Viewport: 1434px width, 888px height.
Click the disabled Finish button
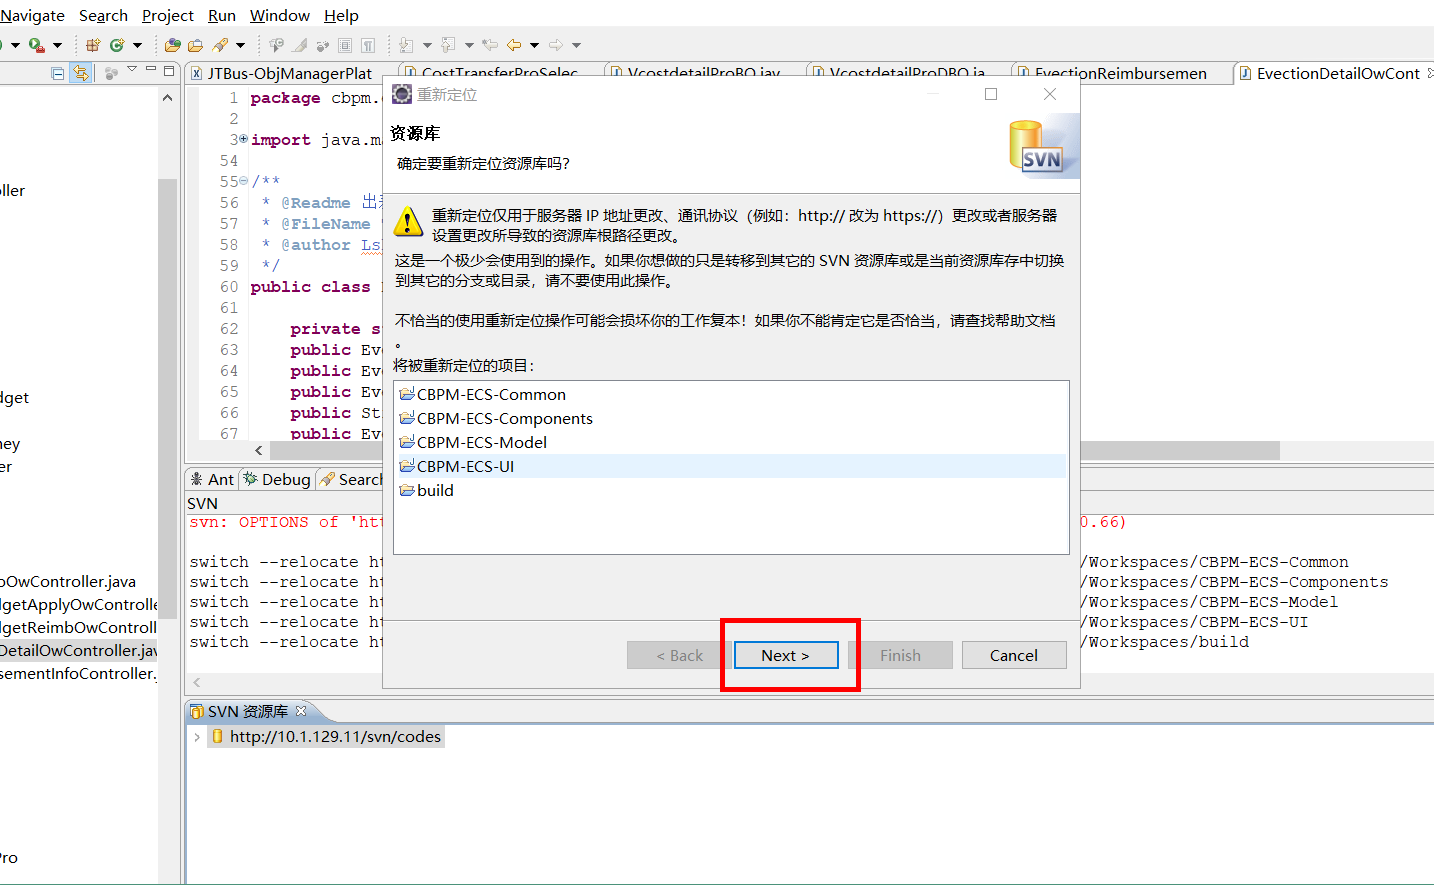(900, 655)
